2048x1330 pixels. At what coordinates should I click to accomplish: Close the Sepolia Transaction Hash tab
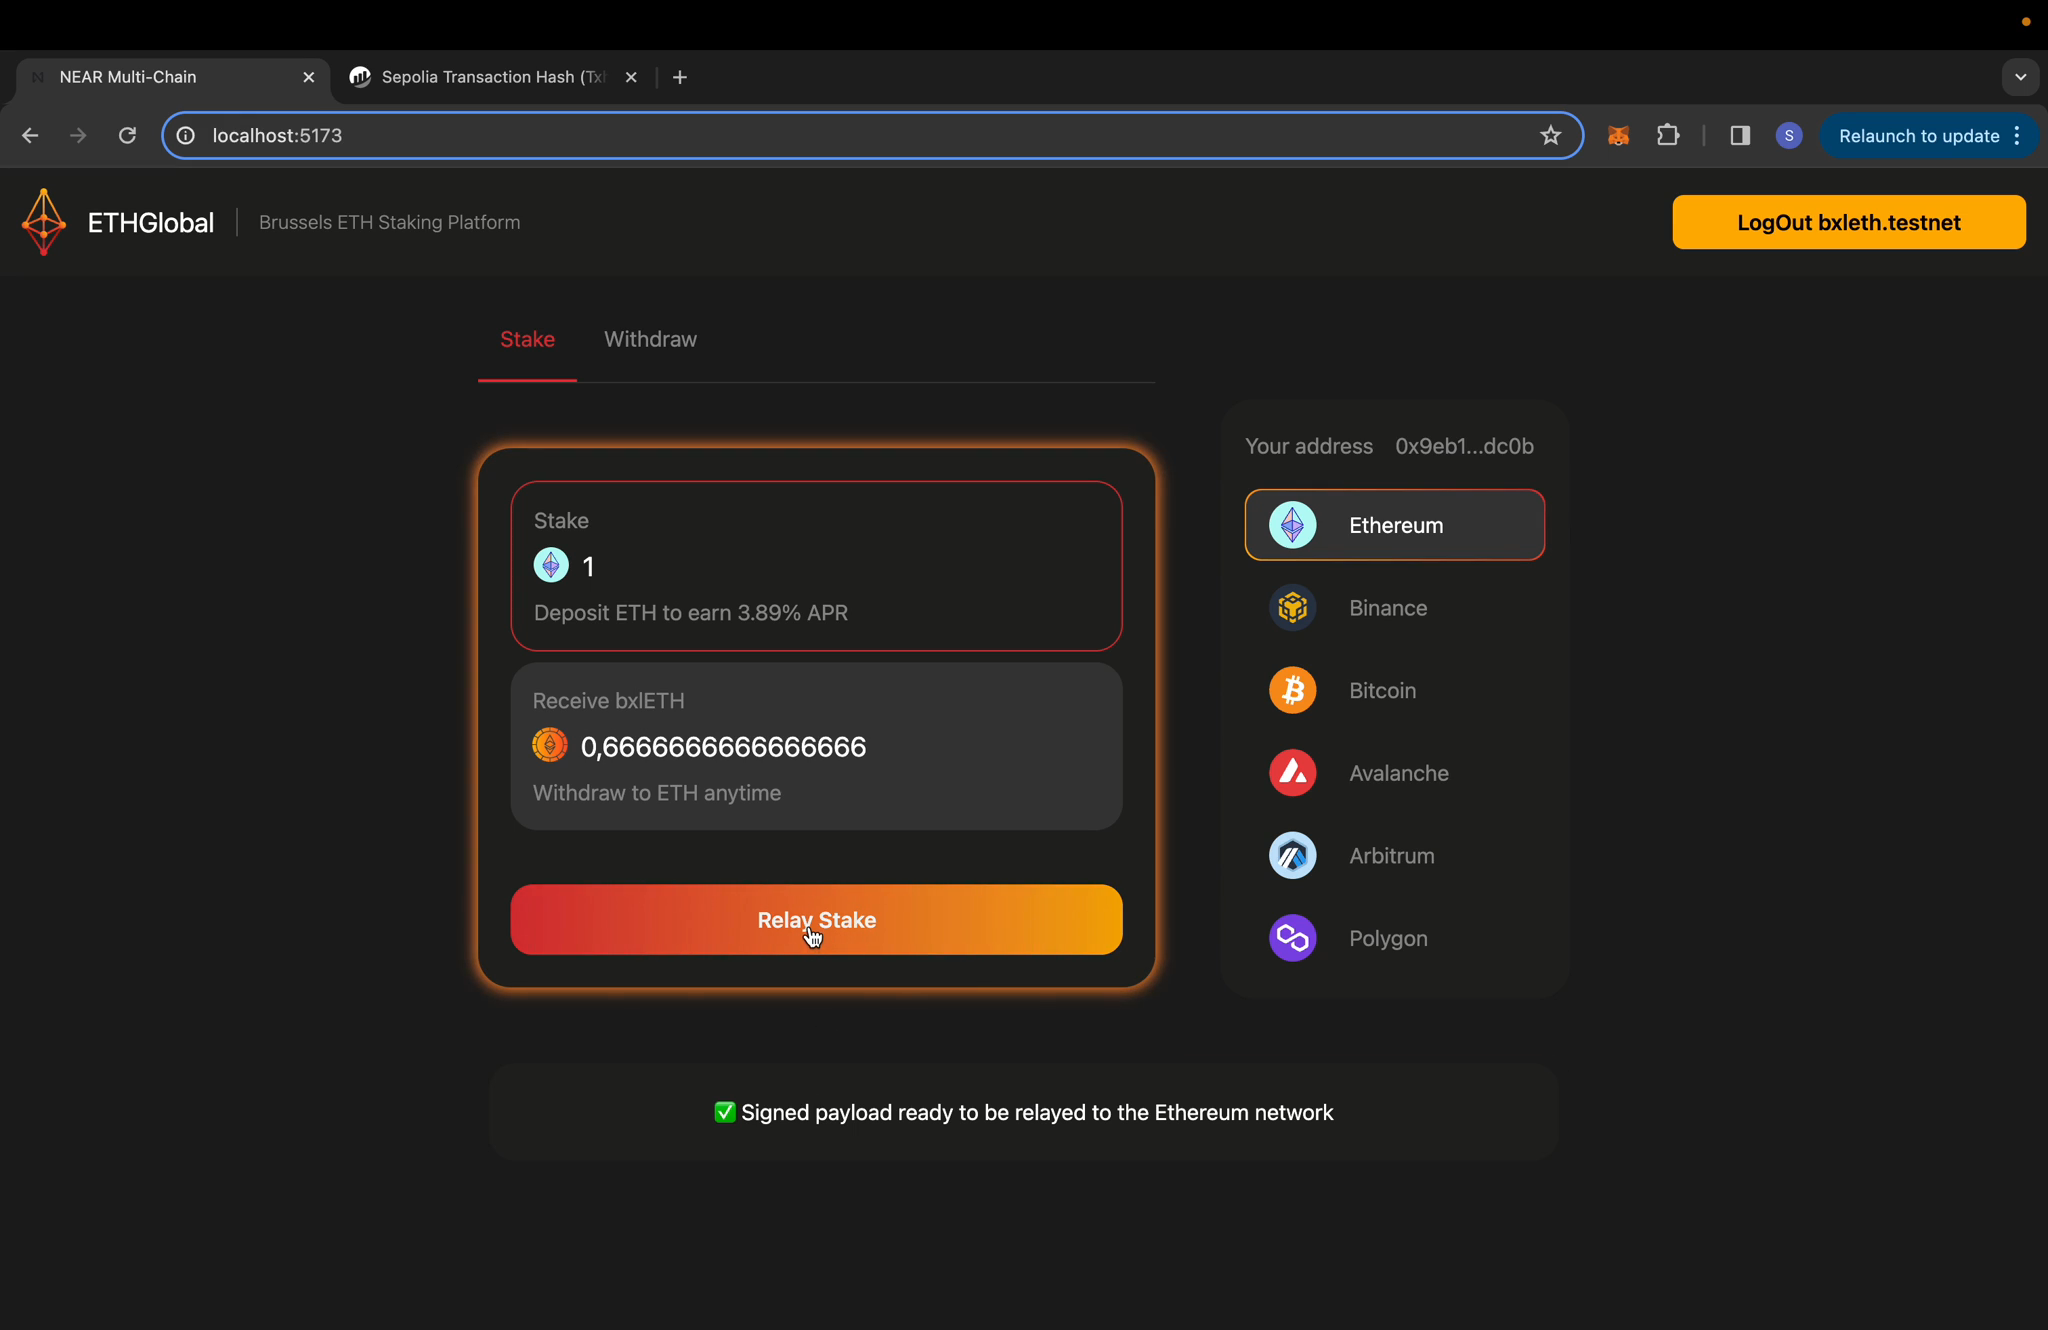pyautogui.click(x=631, y=77)
